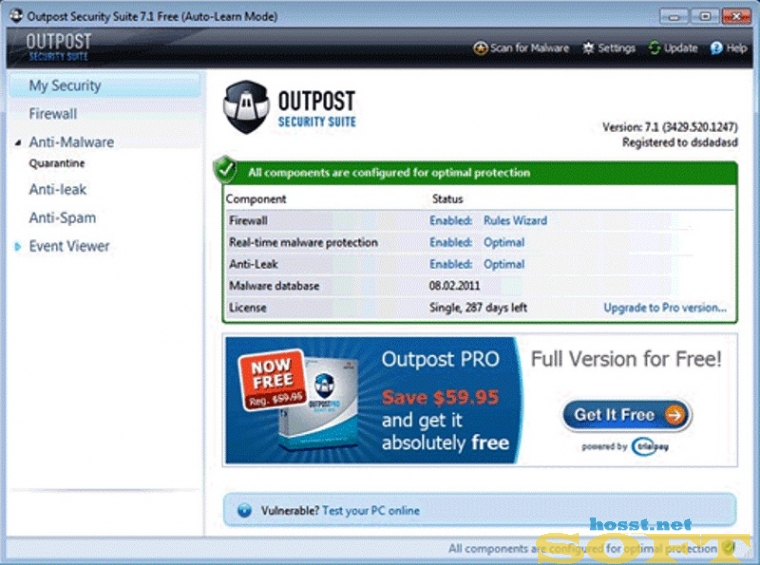Click the Settings toolbar label
Image resolution: width=760 pixels, height=565 pixels.
616,48
